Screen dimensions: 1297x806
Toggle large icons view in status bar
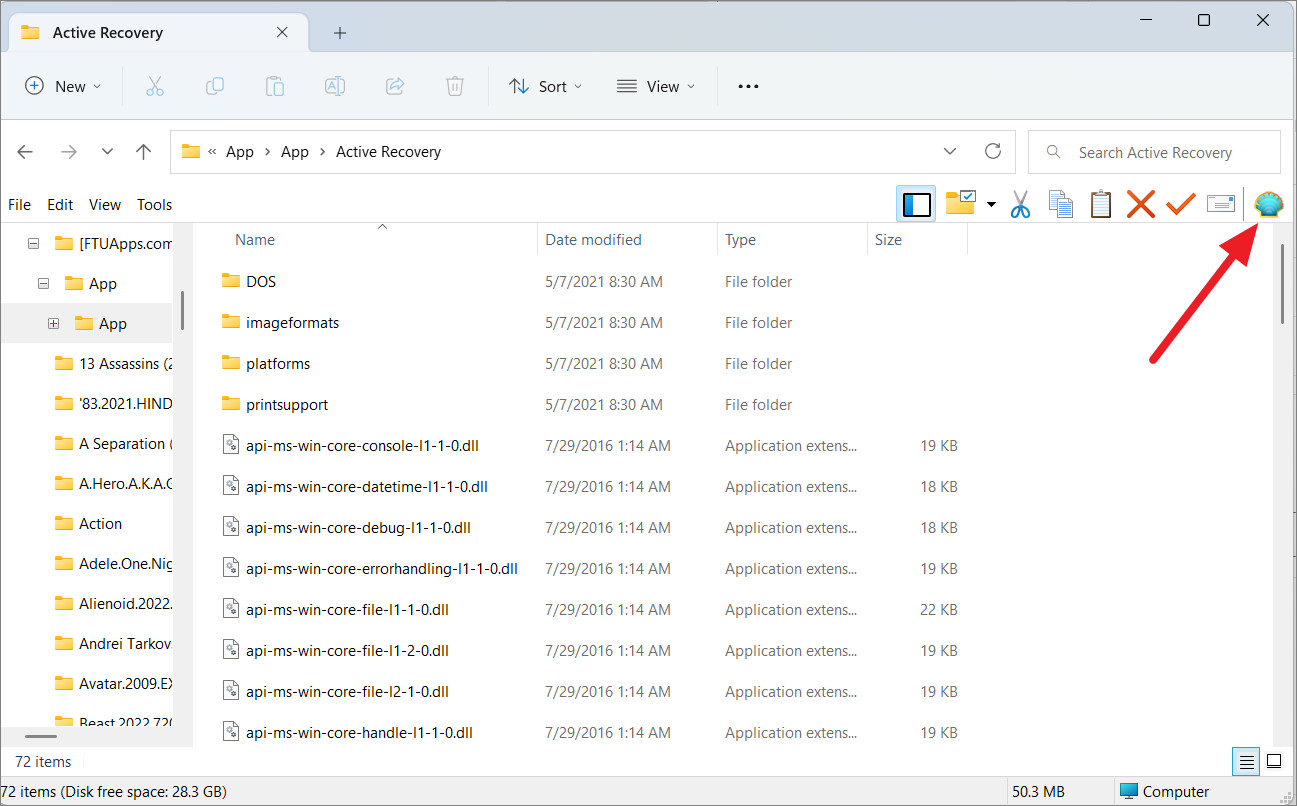pyautogui.click(x=1274, y=761)
